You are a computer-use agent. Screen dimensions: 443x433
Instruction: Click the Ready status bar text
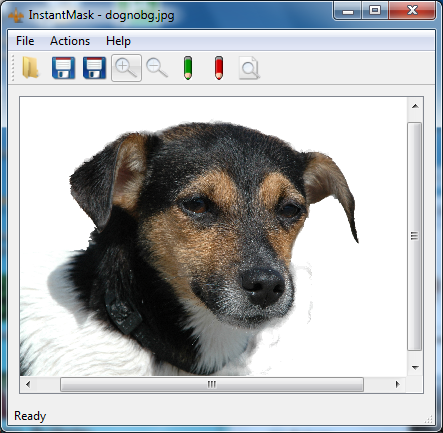(x=30, y=416)
